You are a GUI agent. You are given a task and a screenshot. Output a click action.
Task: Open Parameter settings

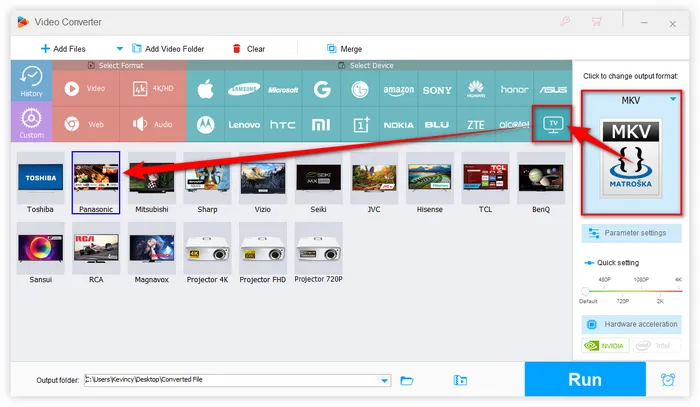point(631,233)
